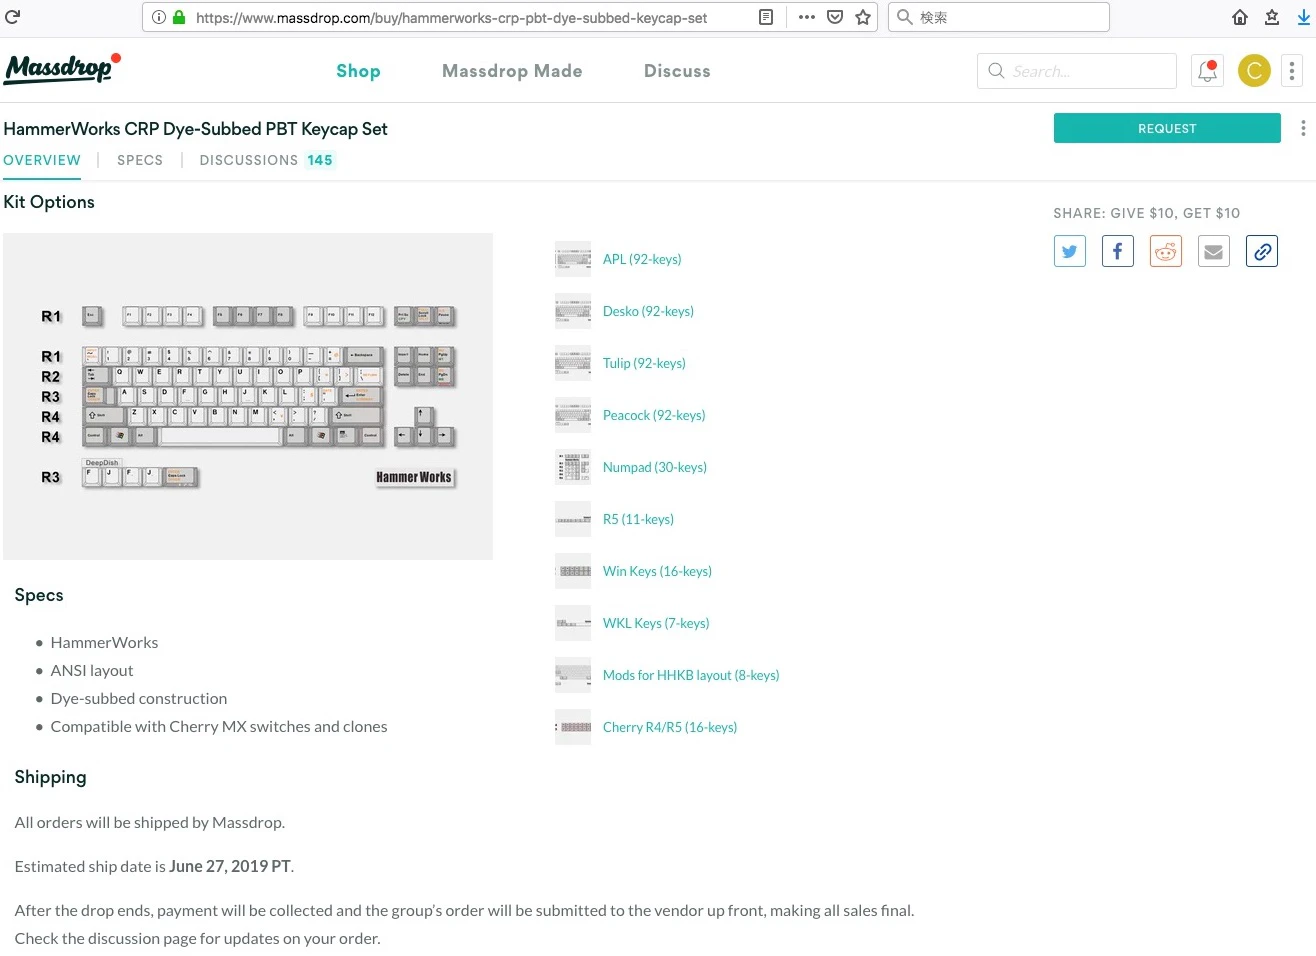Viewport: 1316px width, 956px height.
Task: Share the drop via email icon
Action: click(x=1214, y=251)
